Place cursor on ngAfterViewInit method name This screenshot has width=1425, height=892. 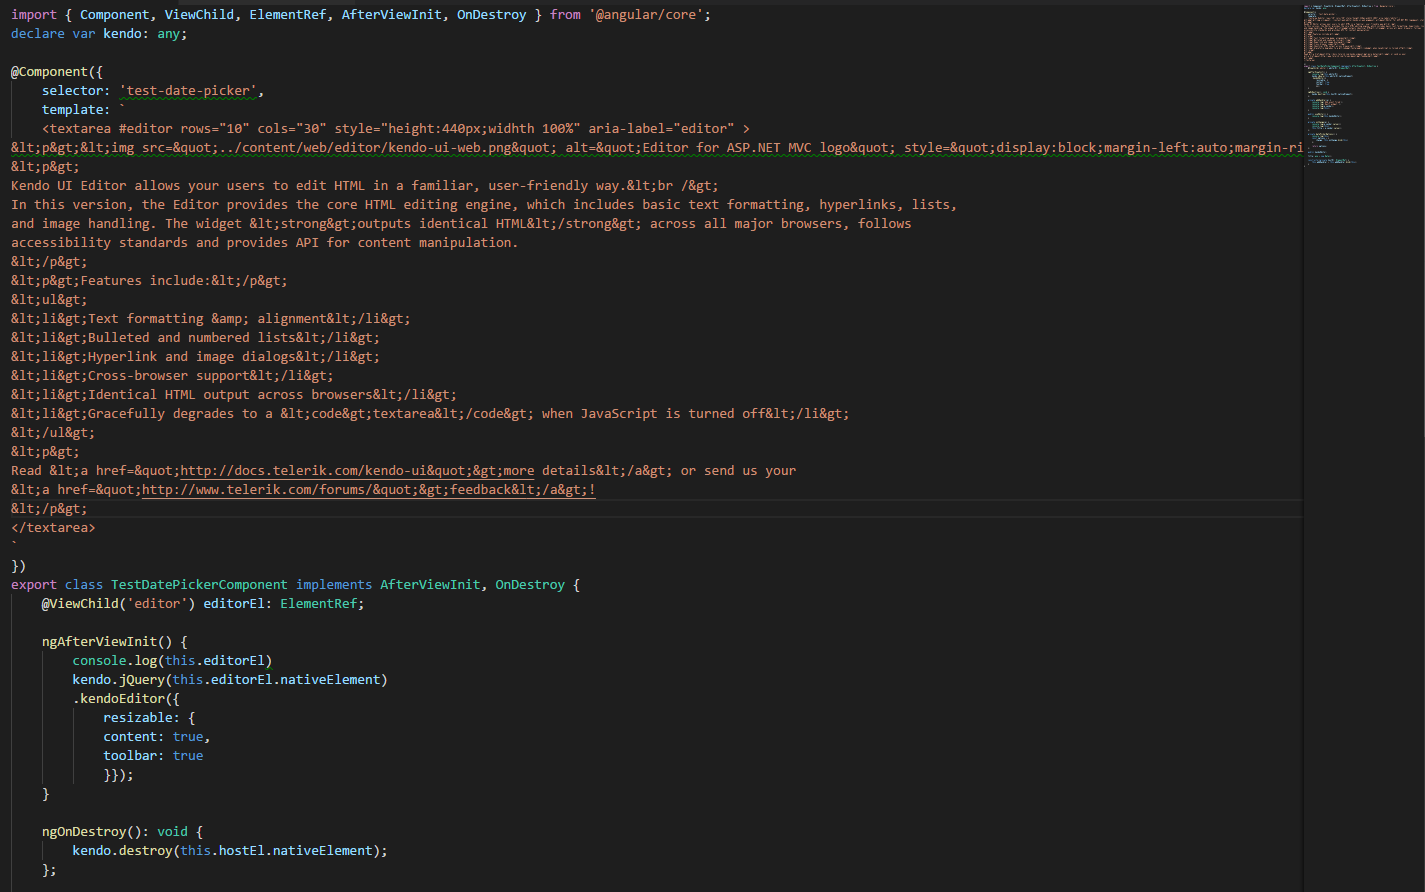pyautogui.click(x=99, y=641)
